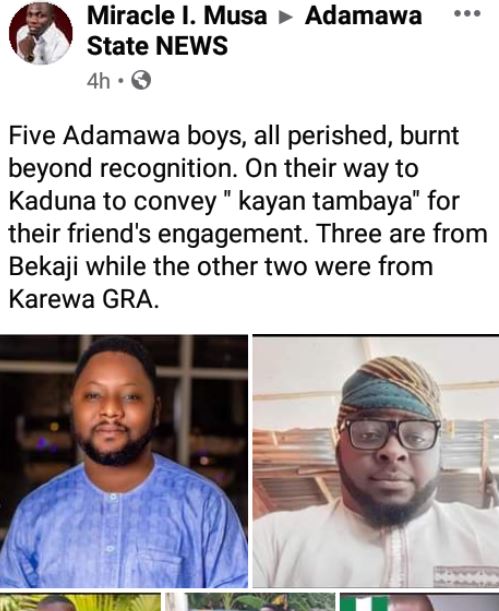
Task: Open the bottom photo showing Nigerian flag
Action: tap(419, 602)
